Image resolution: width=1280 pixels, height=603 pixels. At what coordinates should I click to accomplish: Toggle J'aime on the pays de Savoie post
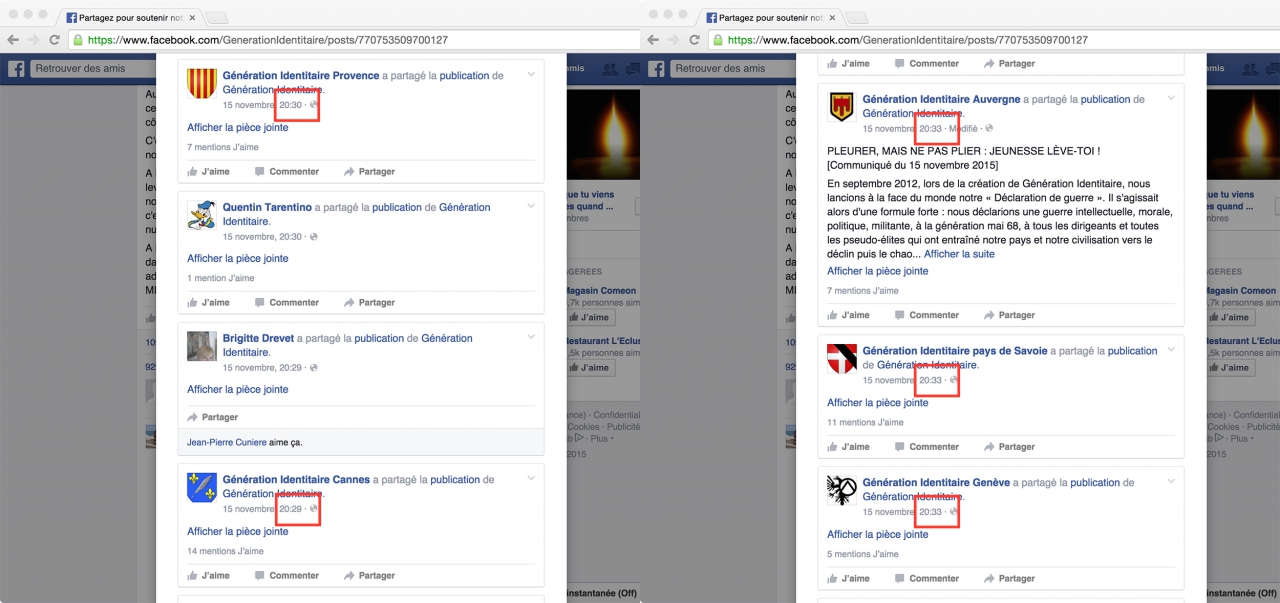pos(848,447)
